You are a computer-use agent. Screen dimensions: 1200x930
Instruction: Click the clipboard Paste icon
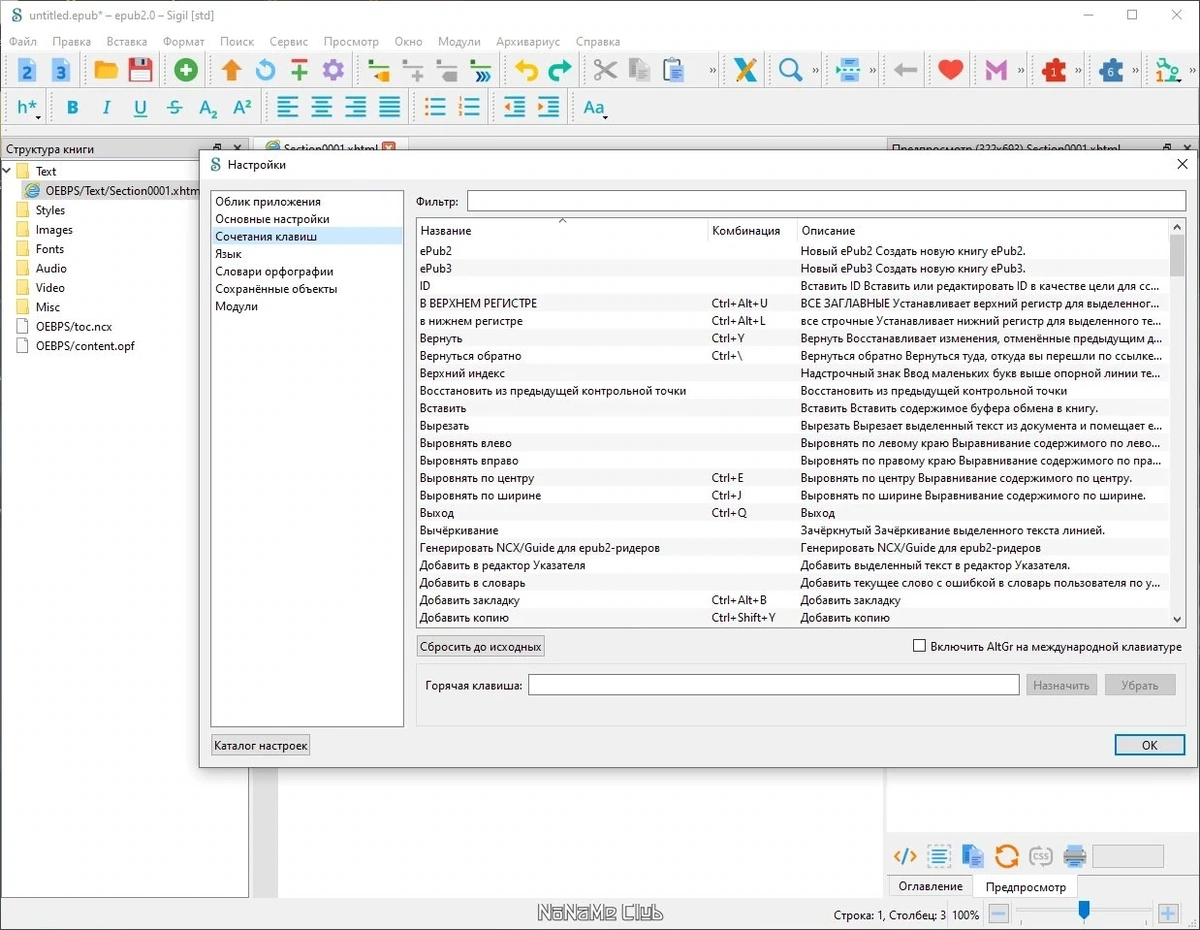point(673,70)
